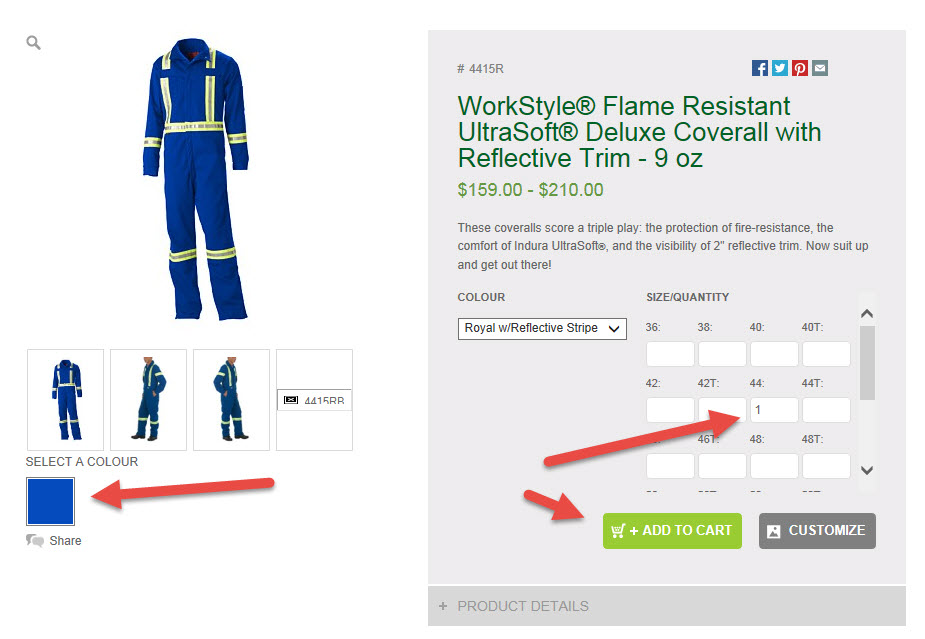The width and height of the screenshot is (925, 639).
Task: Select second thumbnail with model wearing coverall
Action: coord(149,399)
